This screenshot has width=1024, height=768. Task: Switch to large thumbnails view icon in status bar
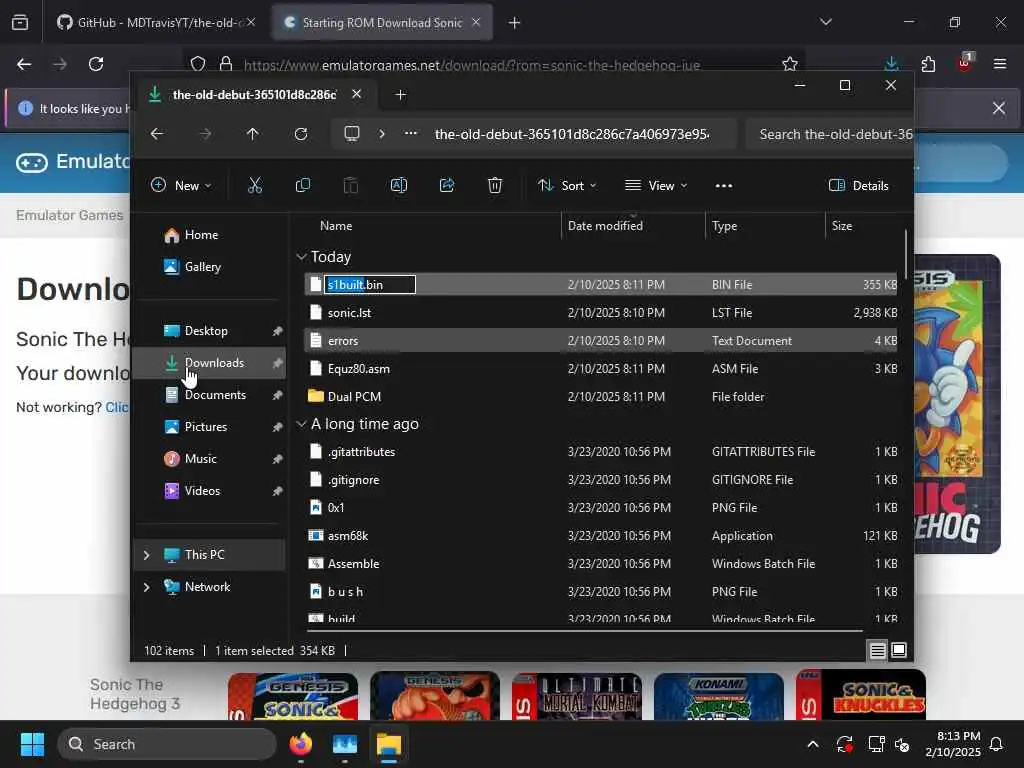pyautogui.click(x=899, y=650)
